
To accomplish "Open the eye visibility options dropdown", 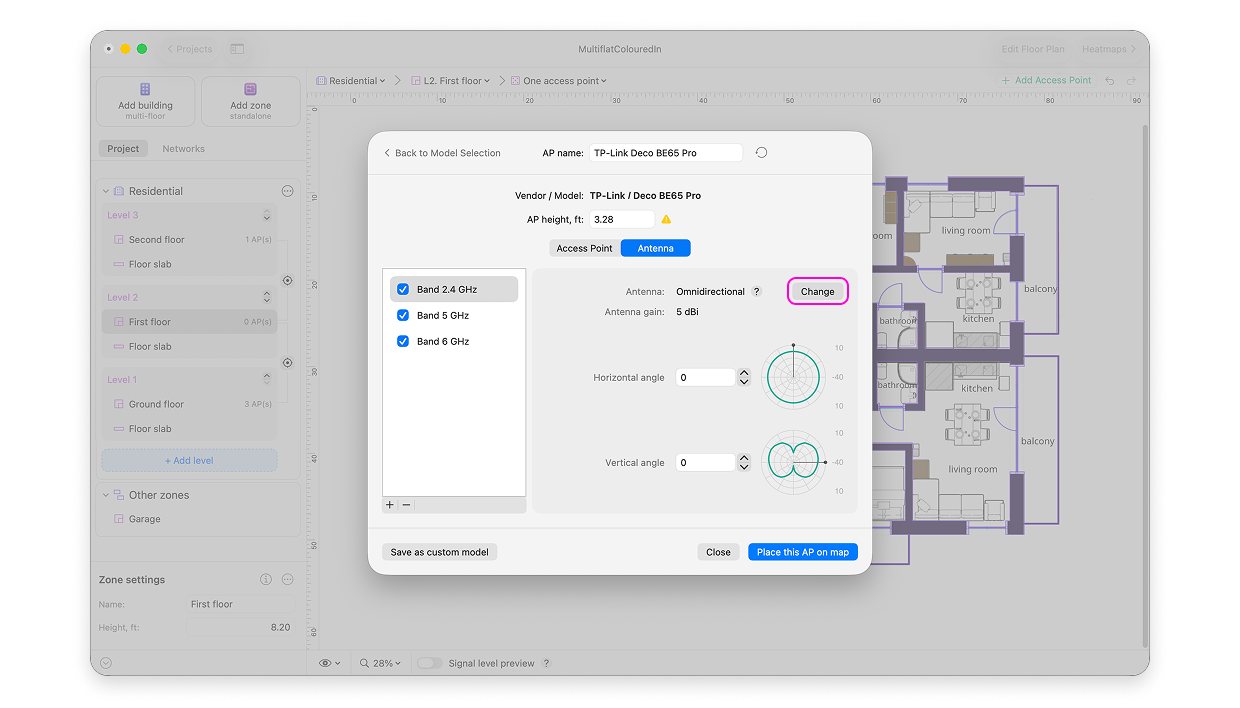I will point(330,663).
